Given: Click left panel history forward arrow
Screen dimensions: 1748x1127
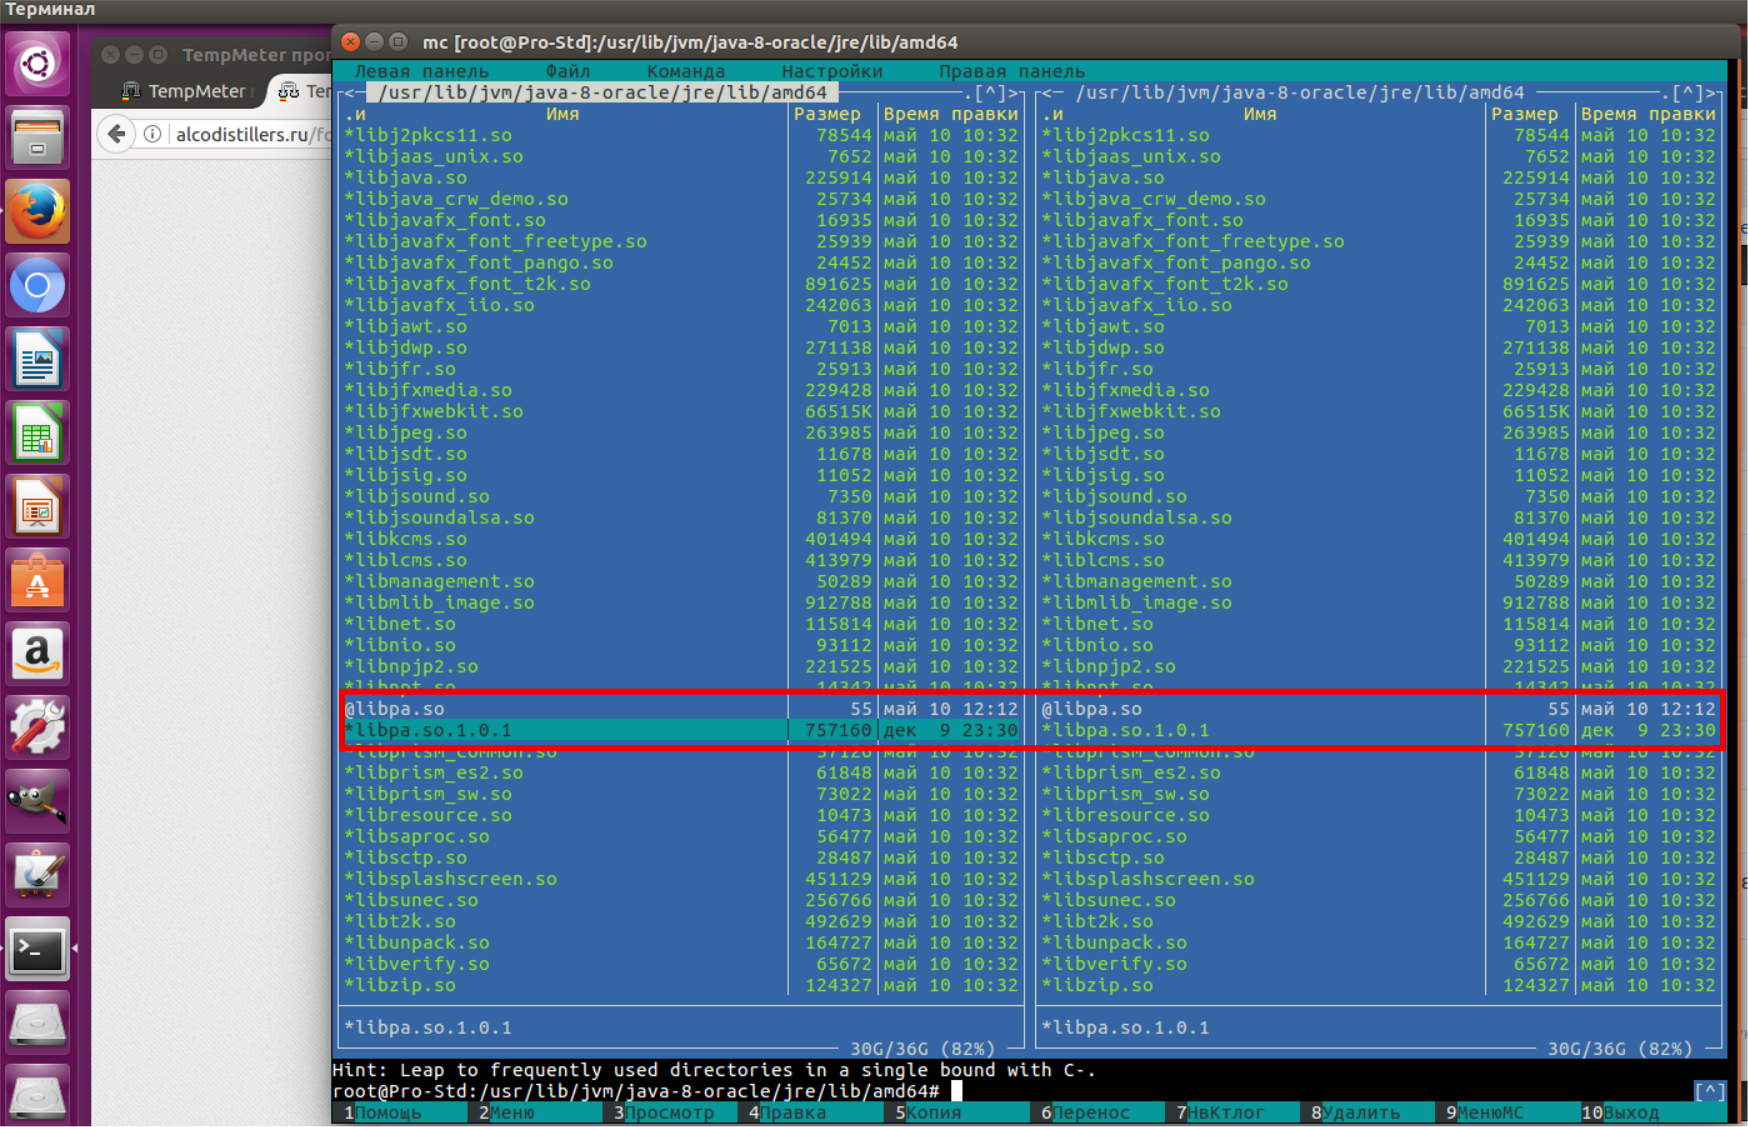Looking at the screenshot, I should pos(1013,93).
